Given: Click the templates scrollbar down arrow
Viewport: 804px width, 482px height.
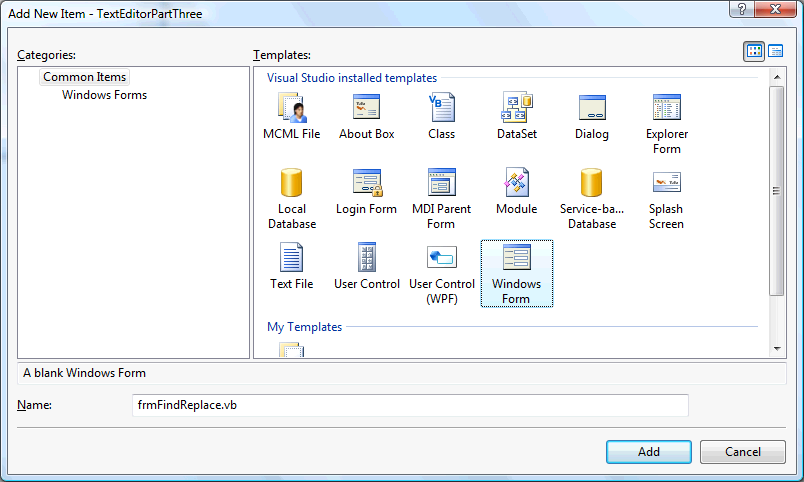Looking at the screenshot, I should coord(777,349).
